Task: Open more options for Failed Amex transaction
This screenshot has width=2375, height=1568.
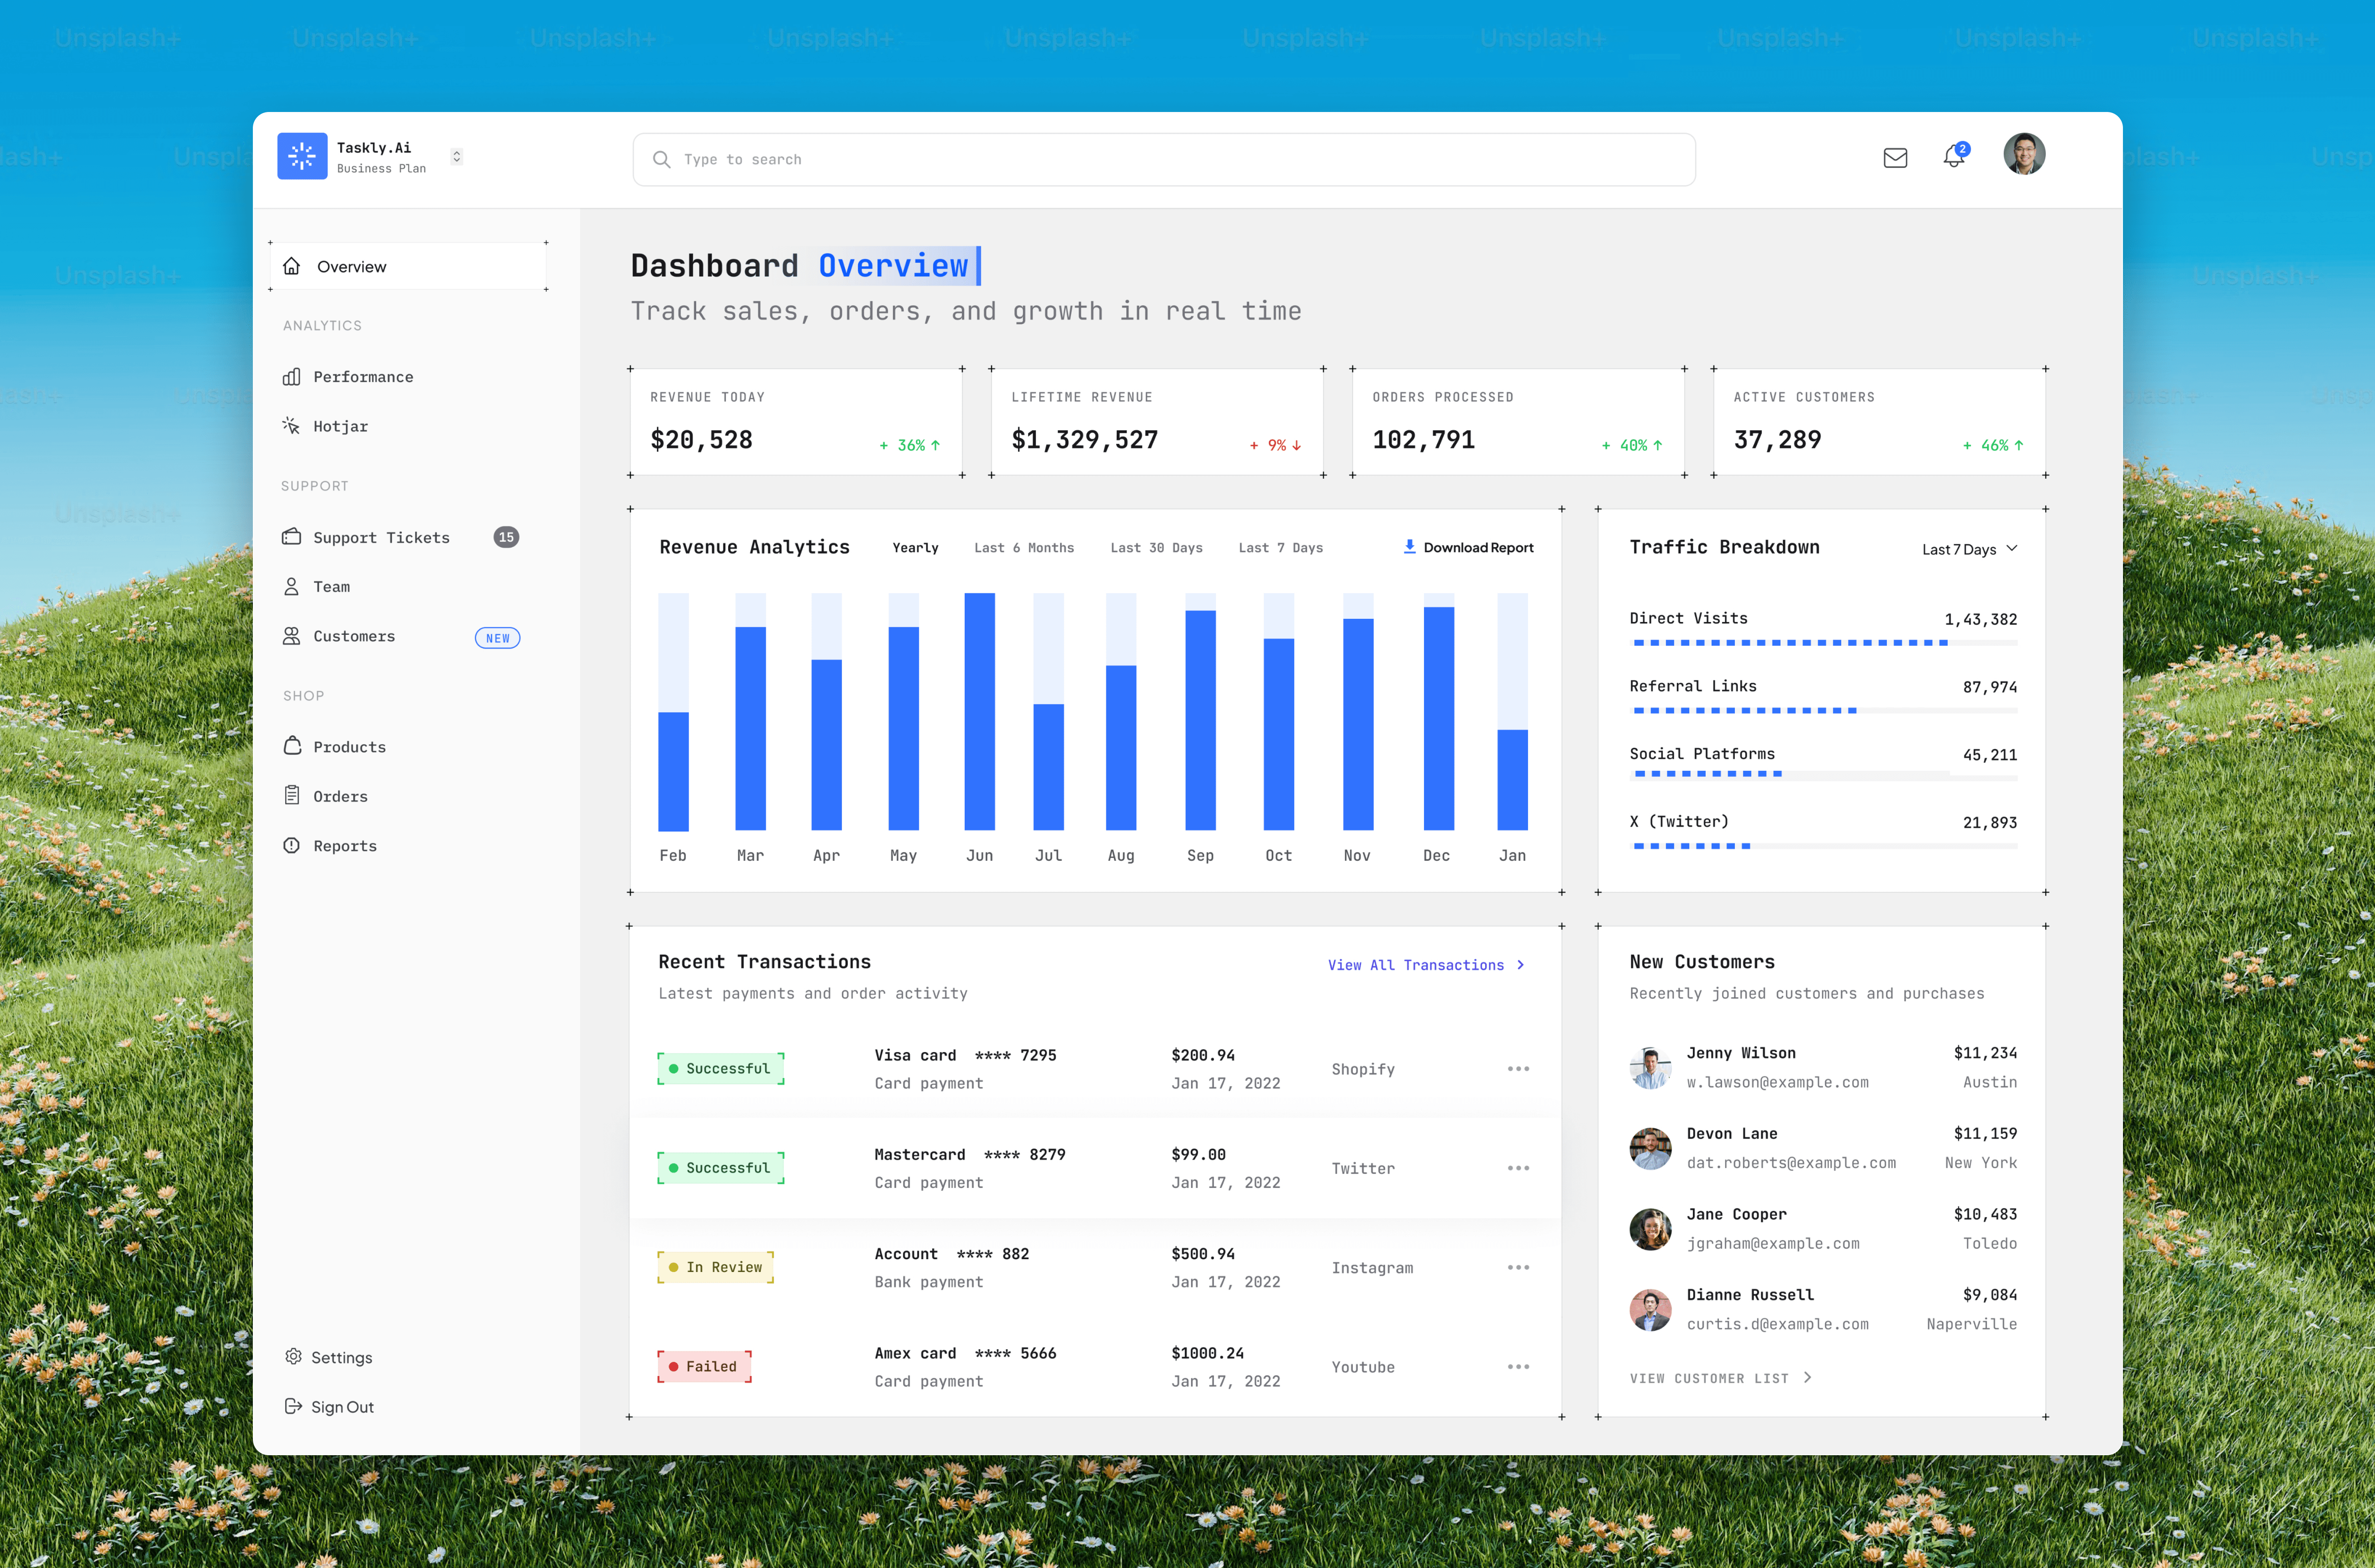Action: pyautogui.click(x=1517, y=1367)
